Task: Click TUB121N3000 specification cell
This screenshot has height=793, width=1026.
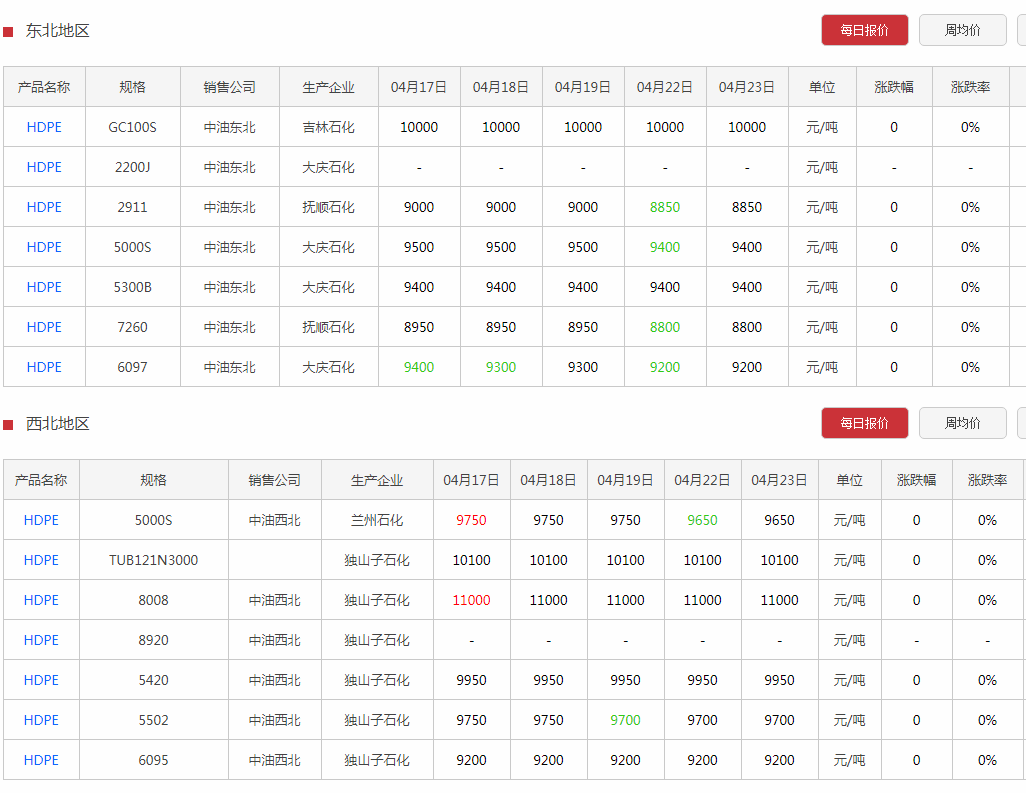Action: [154, 560]
